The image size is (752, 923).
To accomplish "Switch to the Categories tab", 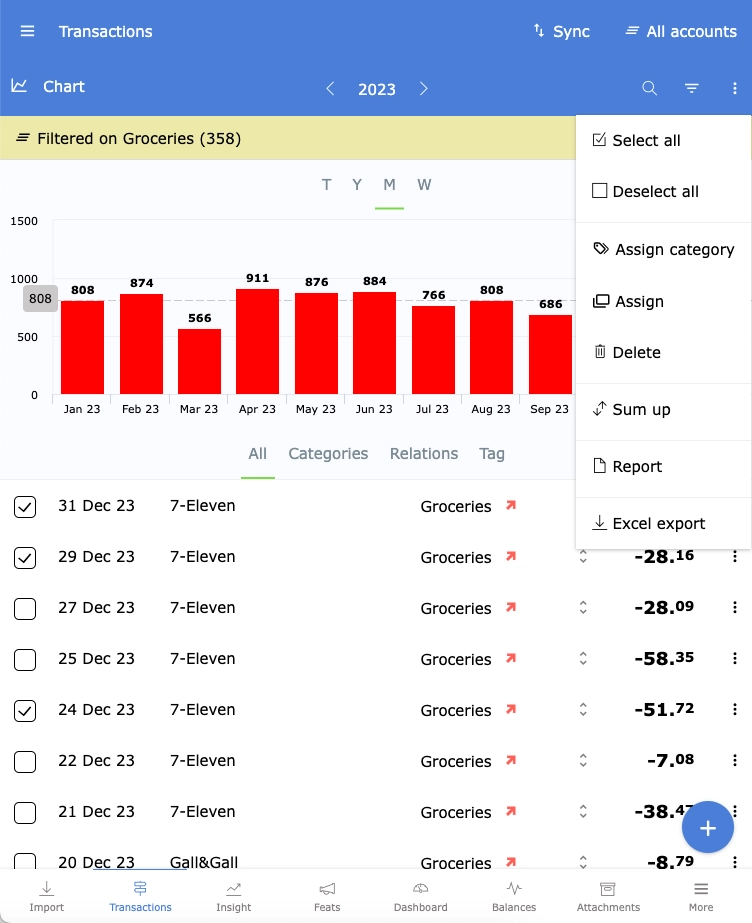I will click(x=328, y=453).
